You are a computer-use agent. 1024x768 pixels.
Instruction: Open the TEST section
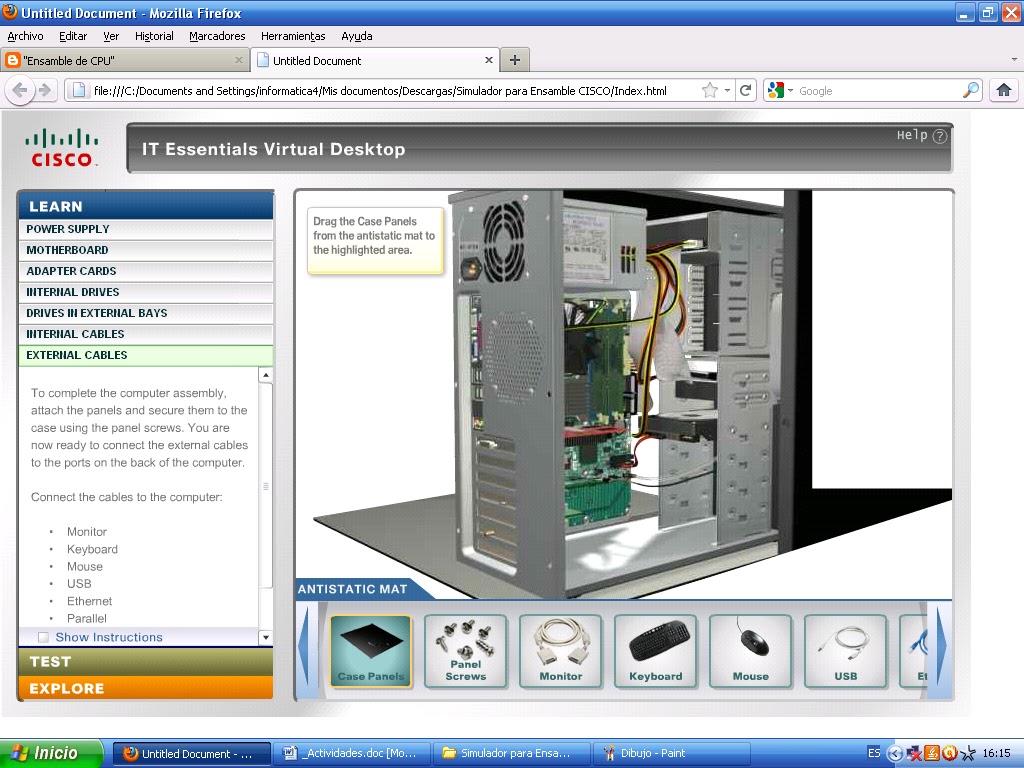[x=145, y=661]
